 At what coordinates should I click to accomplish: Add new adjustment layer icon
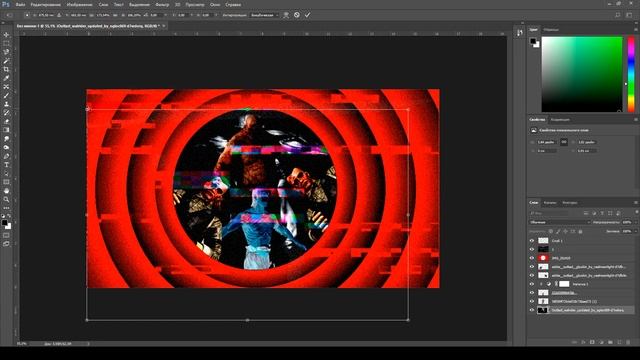[601, 342]
